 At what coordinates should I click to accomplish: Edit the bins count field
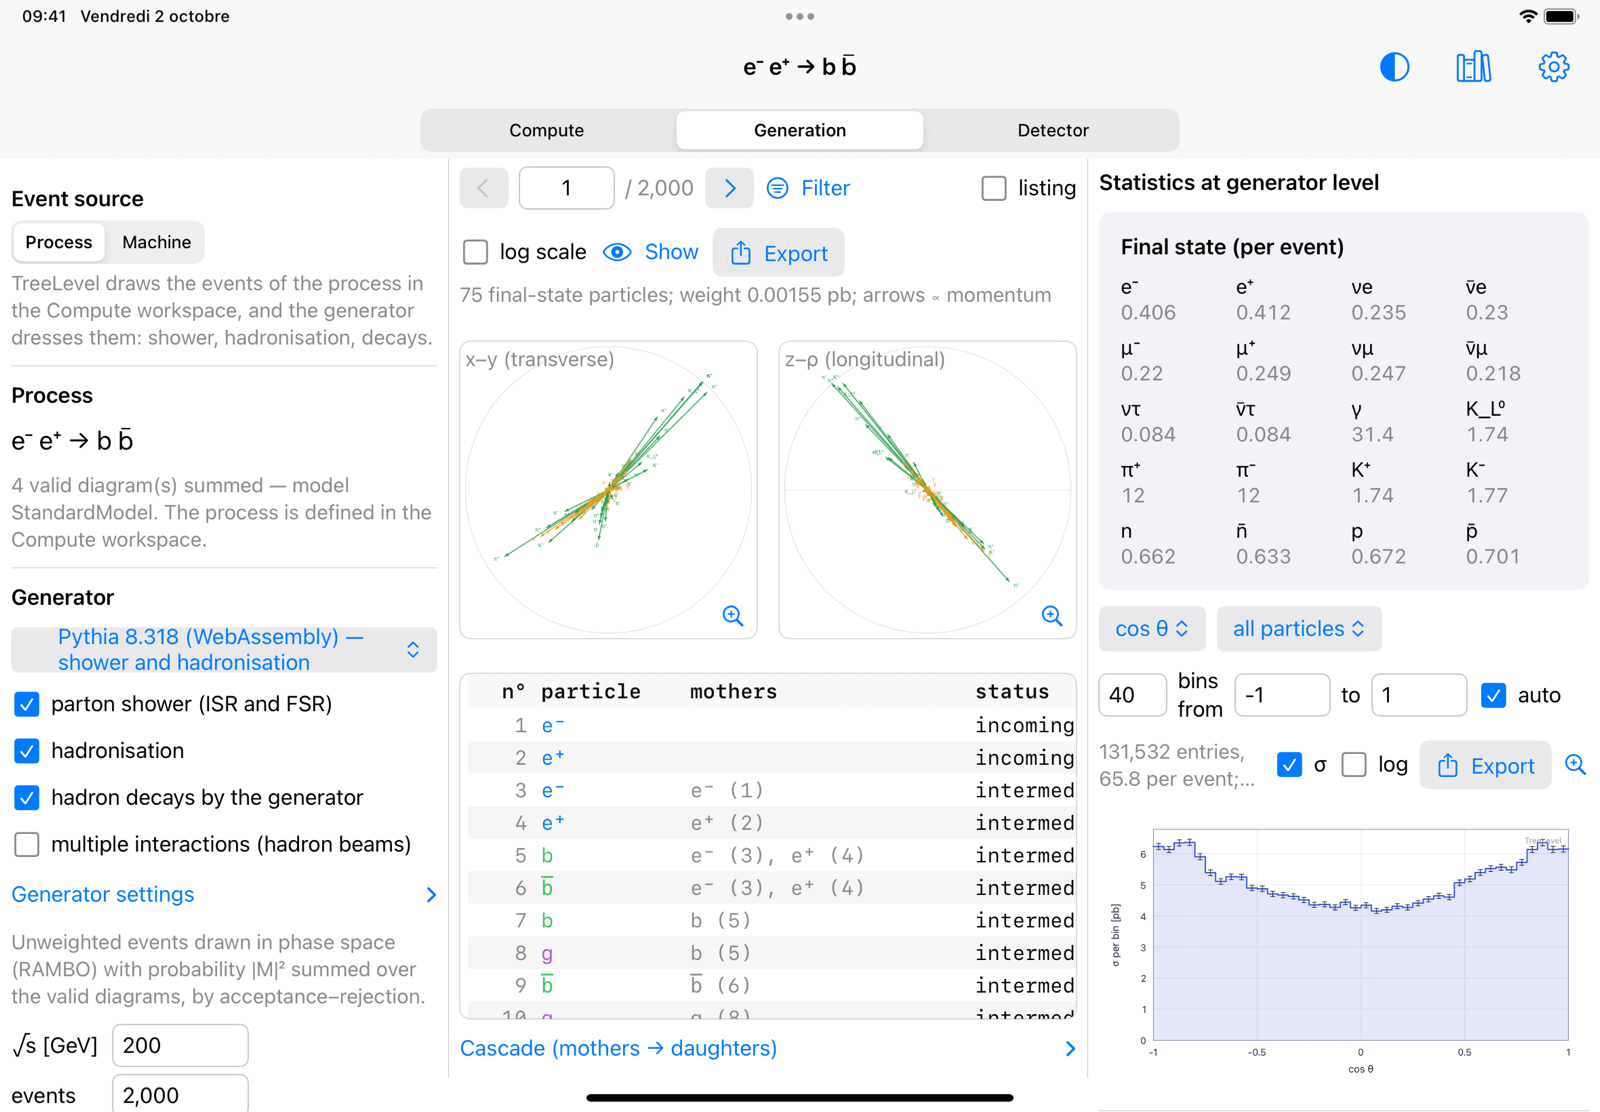[x=1133, y=695]
